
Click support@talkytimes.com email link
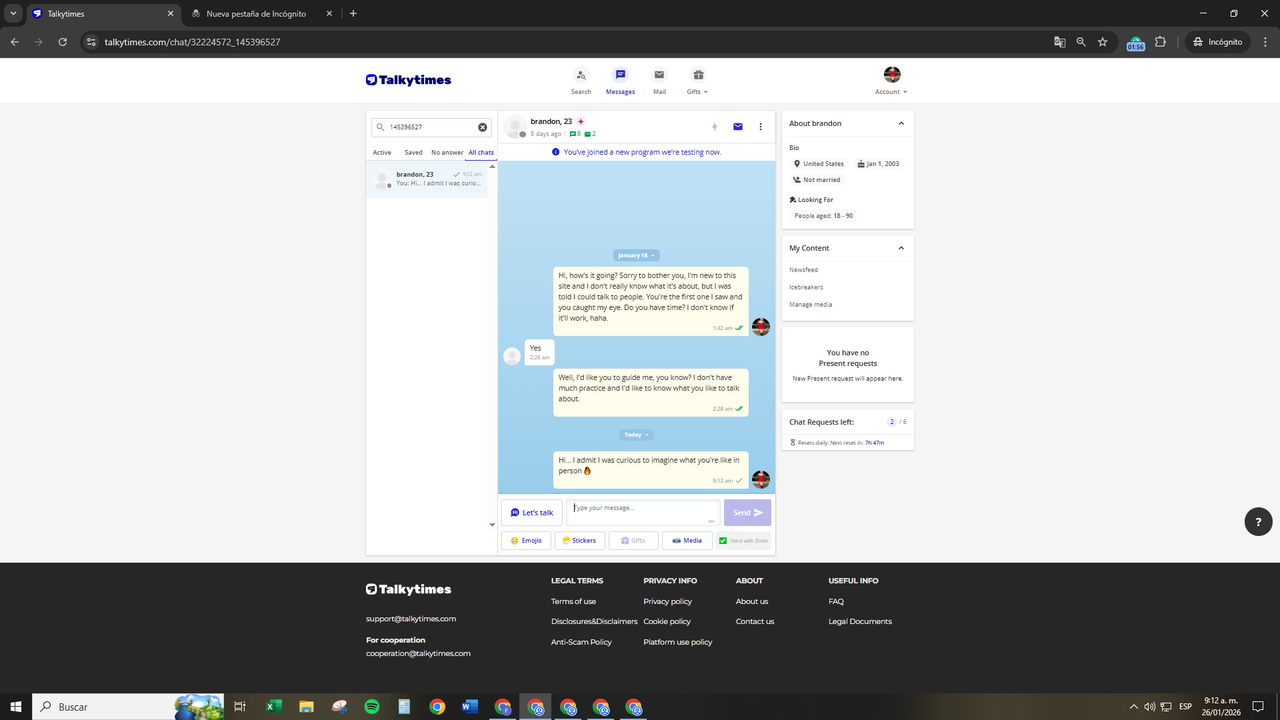[x=411, y=619]
